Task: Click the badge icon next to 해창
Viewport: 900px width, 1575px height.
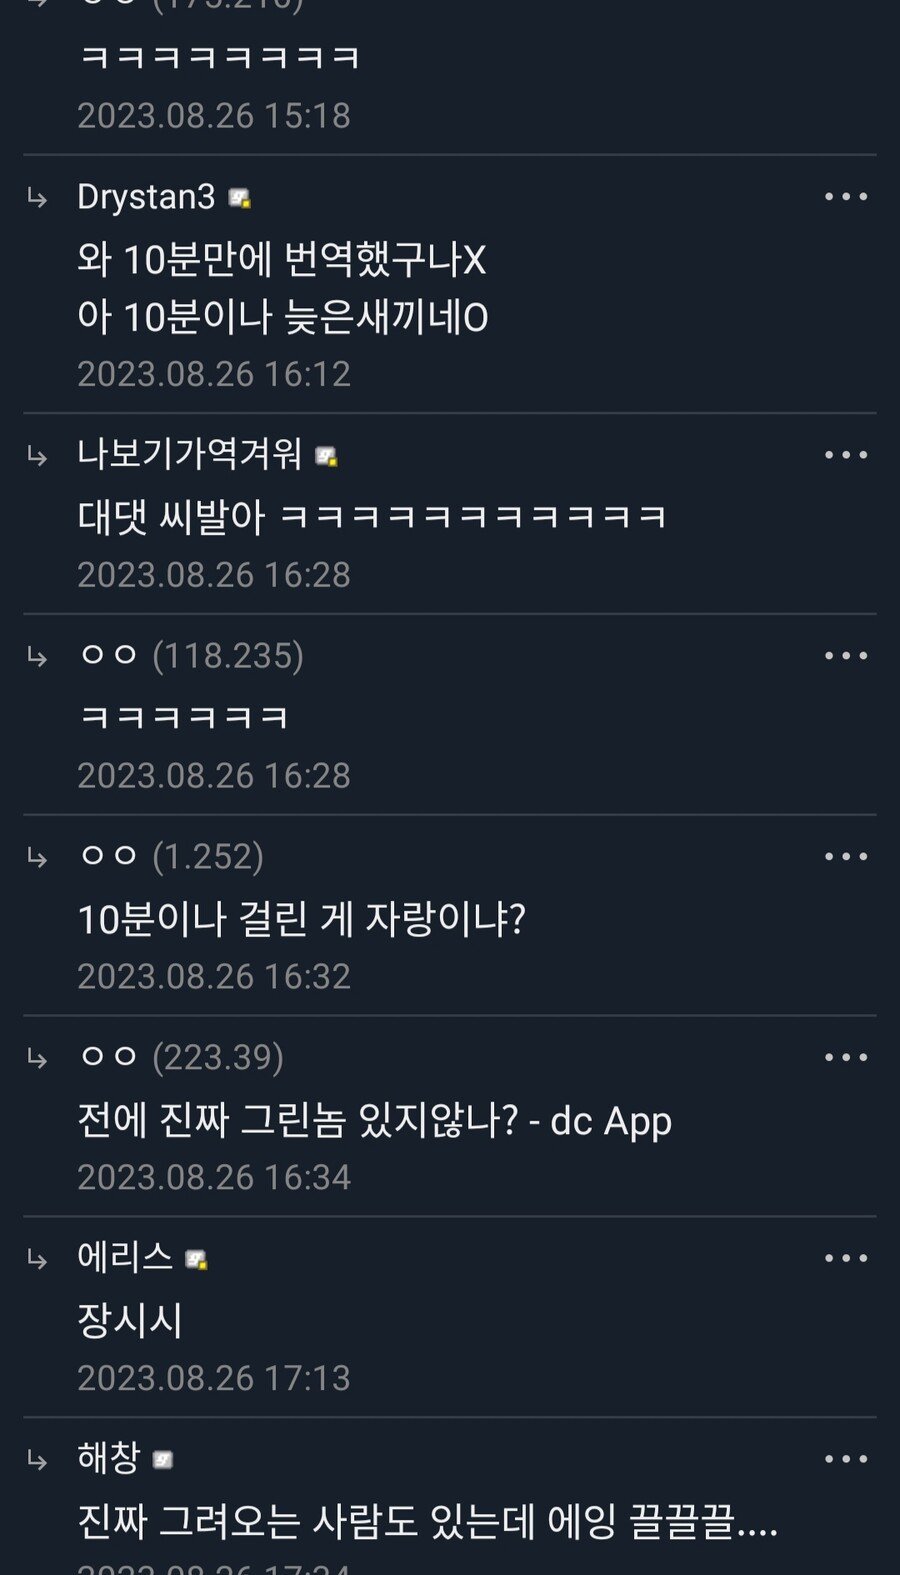Action: [163, 1461]
